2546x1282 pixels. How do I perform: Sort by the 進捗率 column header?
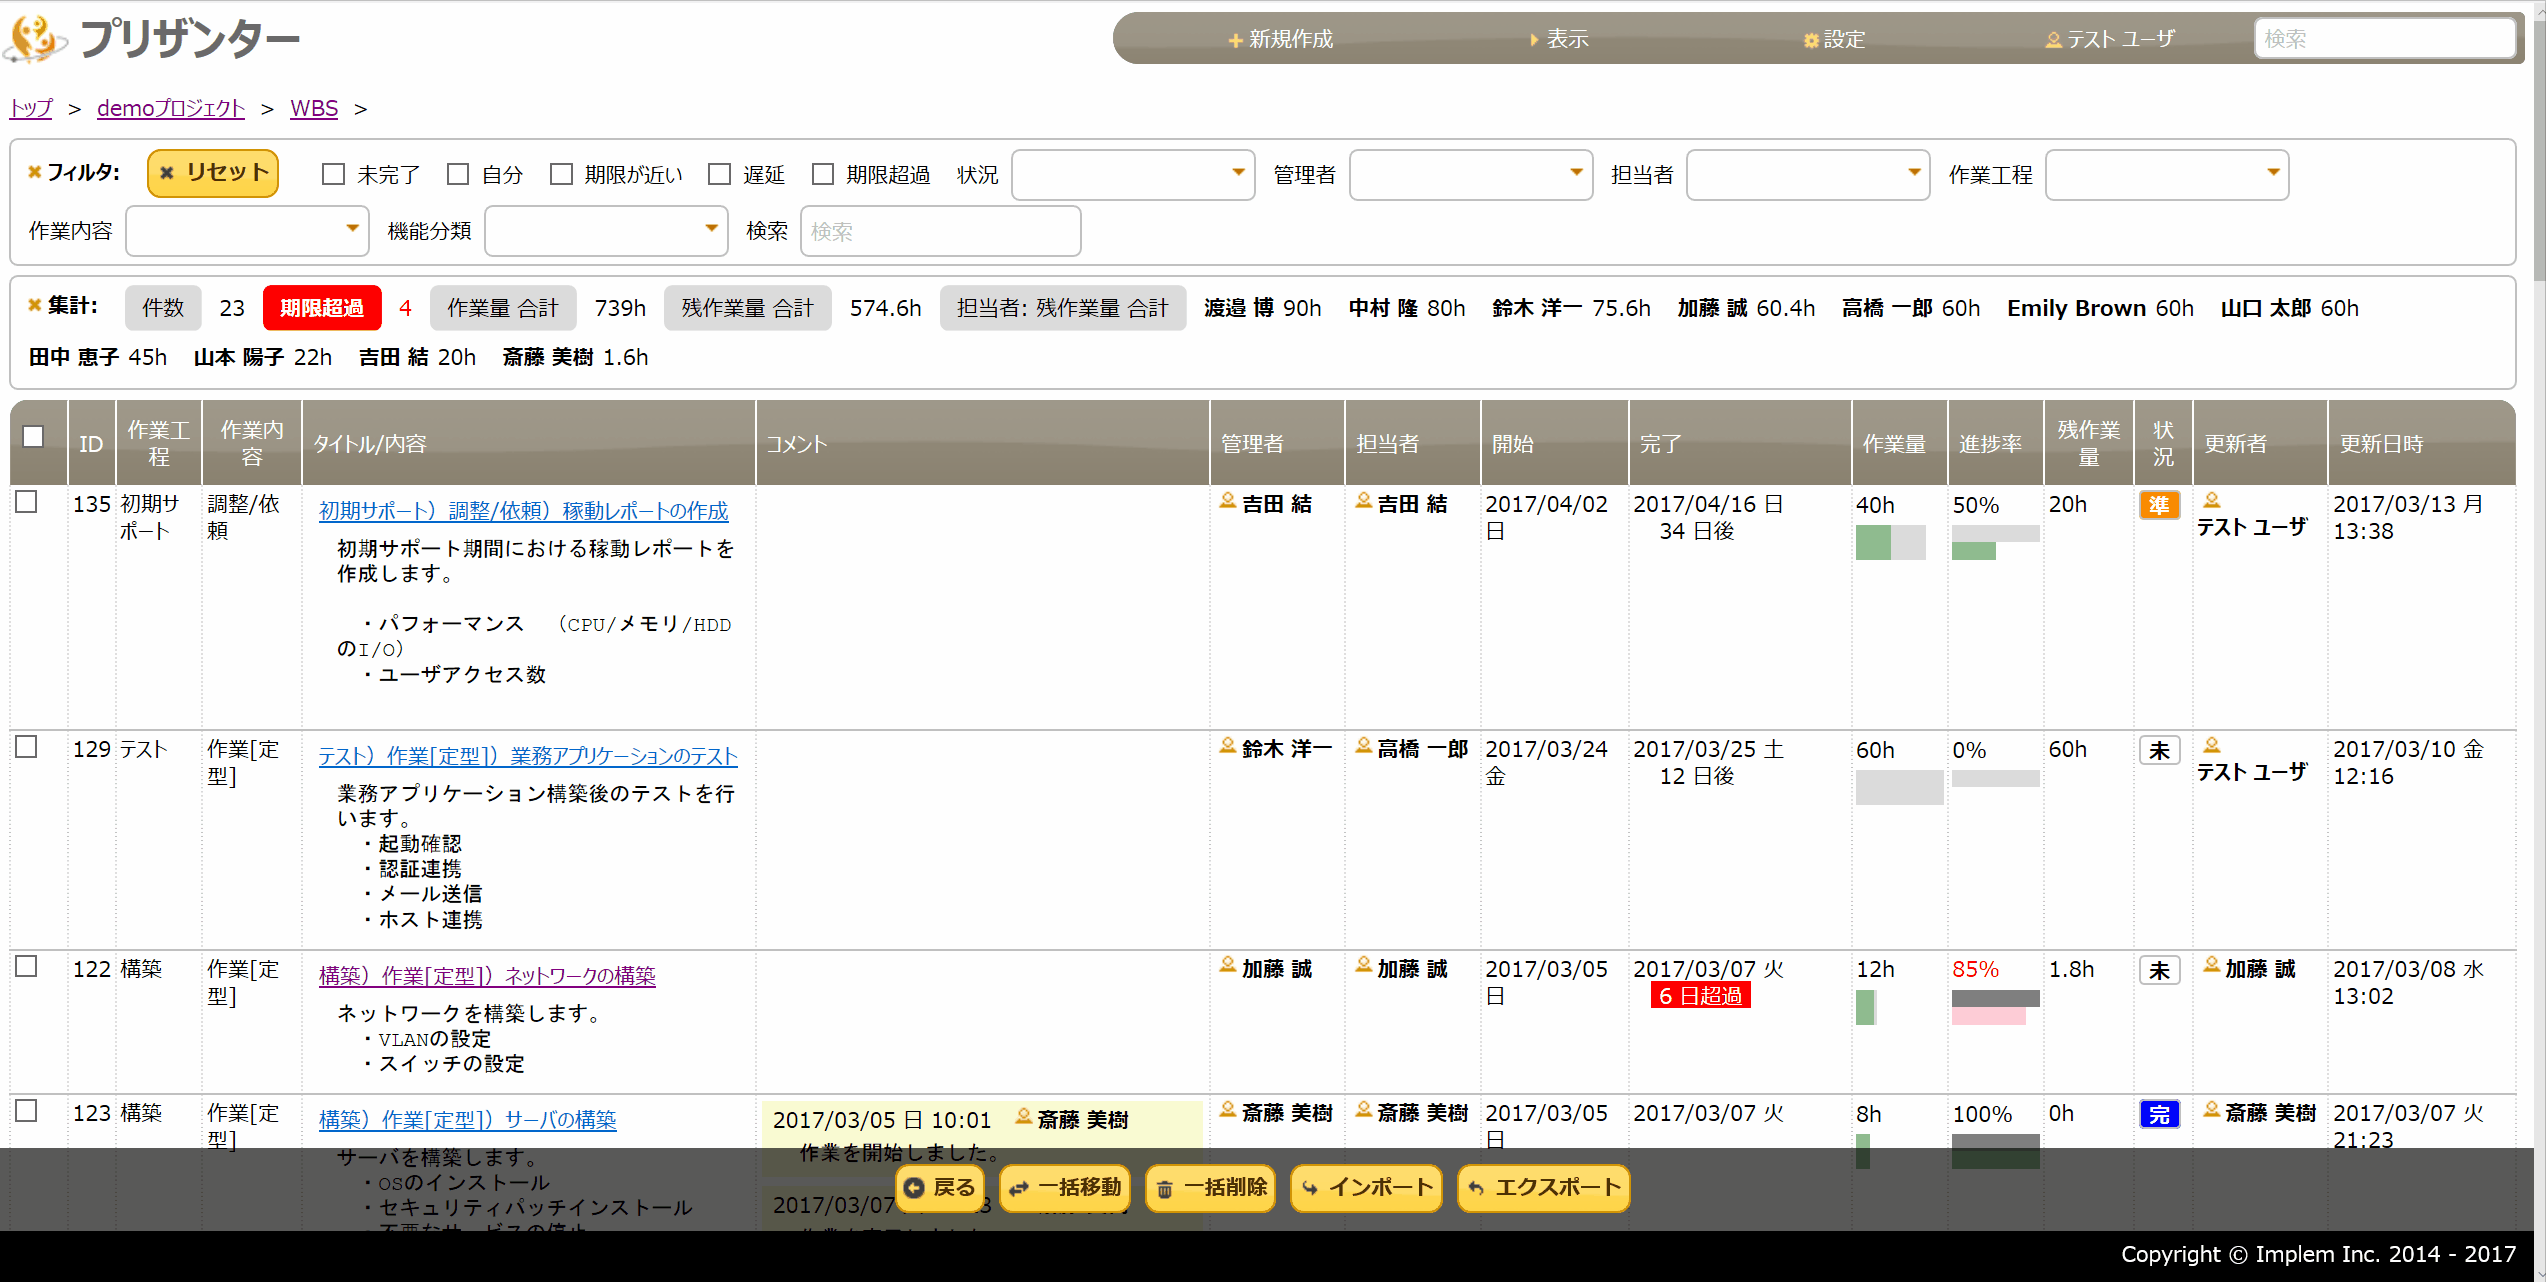click(x=1995, y=443)
